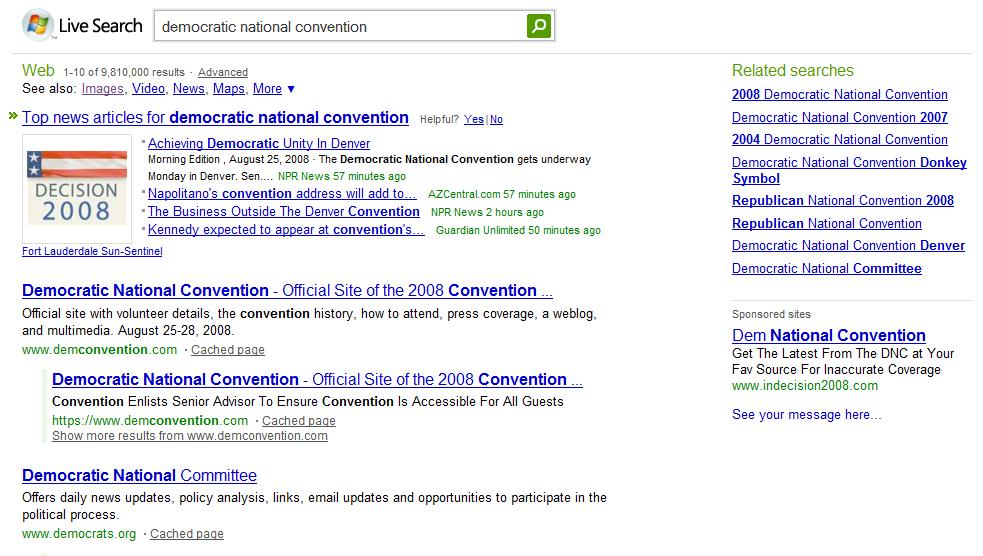
Task: Show more results from www.demconvention.com
Action: 190,436
